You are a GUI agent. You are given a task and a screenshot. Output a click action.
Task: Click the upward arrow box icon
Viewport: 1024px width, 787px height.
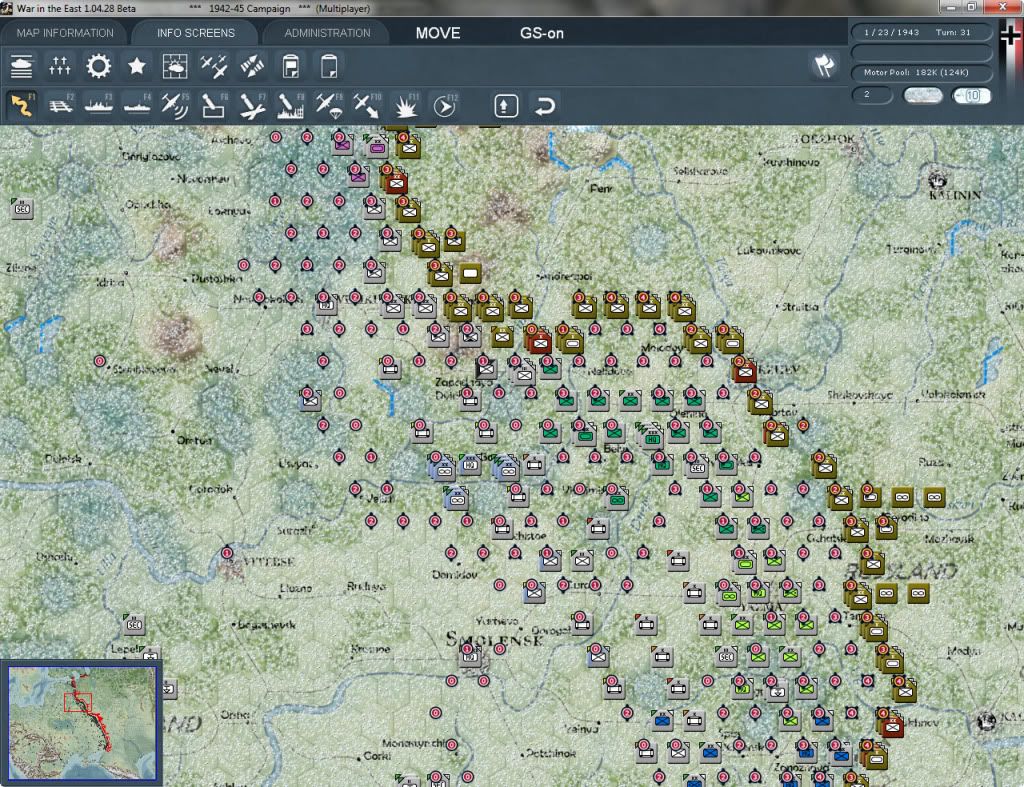click(506, 106)
